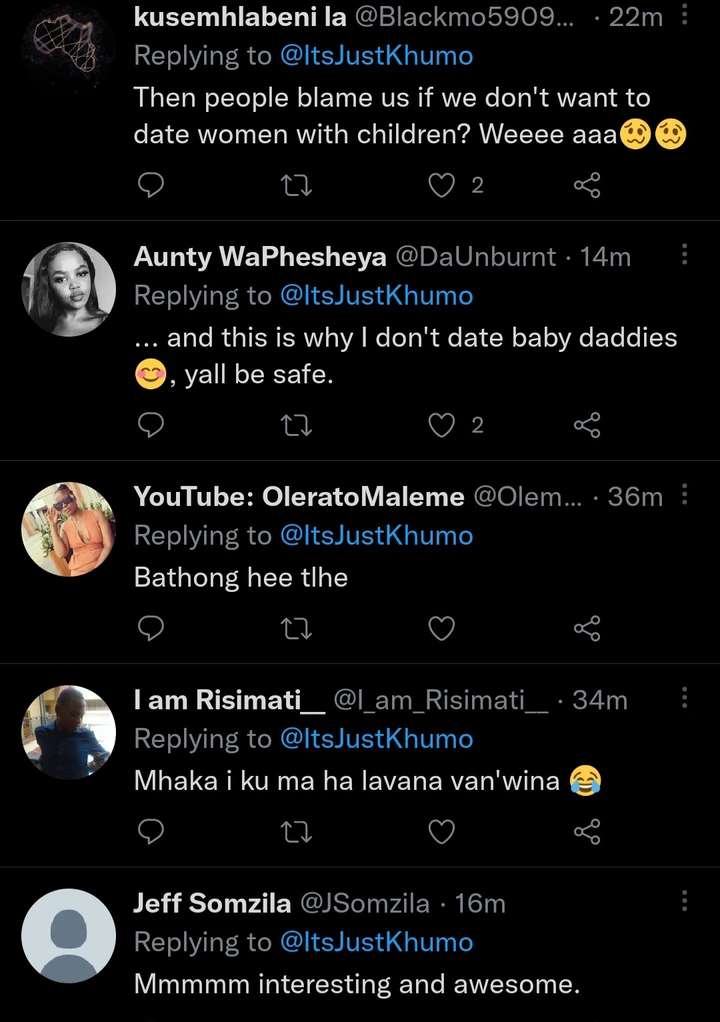Like the 'Bathong hee tlhe' tweet
Screen dimensions: 720x1022
[441, 628]
